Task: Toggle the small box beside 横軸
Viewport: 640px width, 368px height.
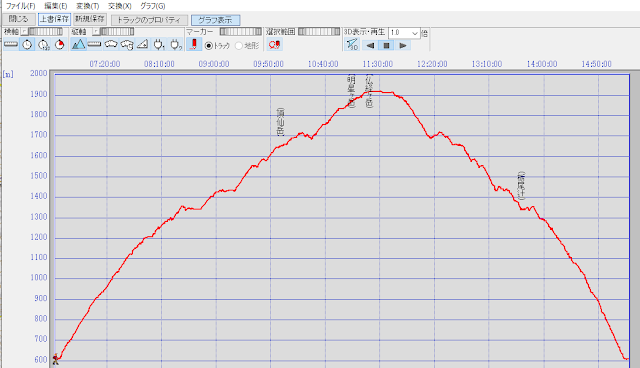Action: (x=24, y=31)
